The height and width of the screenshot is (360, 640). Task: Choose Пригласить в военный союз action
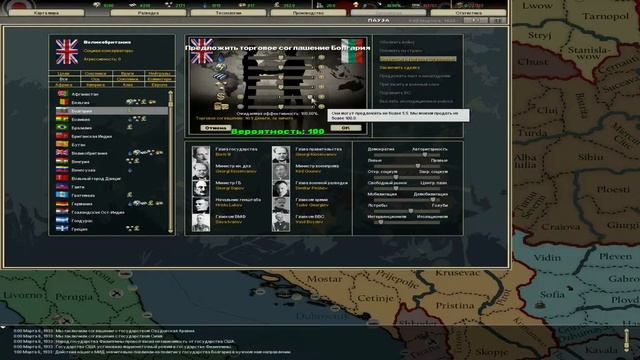pyautogui.click(x=409, y=84)
